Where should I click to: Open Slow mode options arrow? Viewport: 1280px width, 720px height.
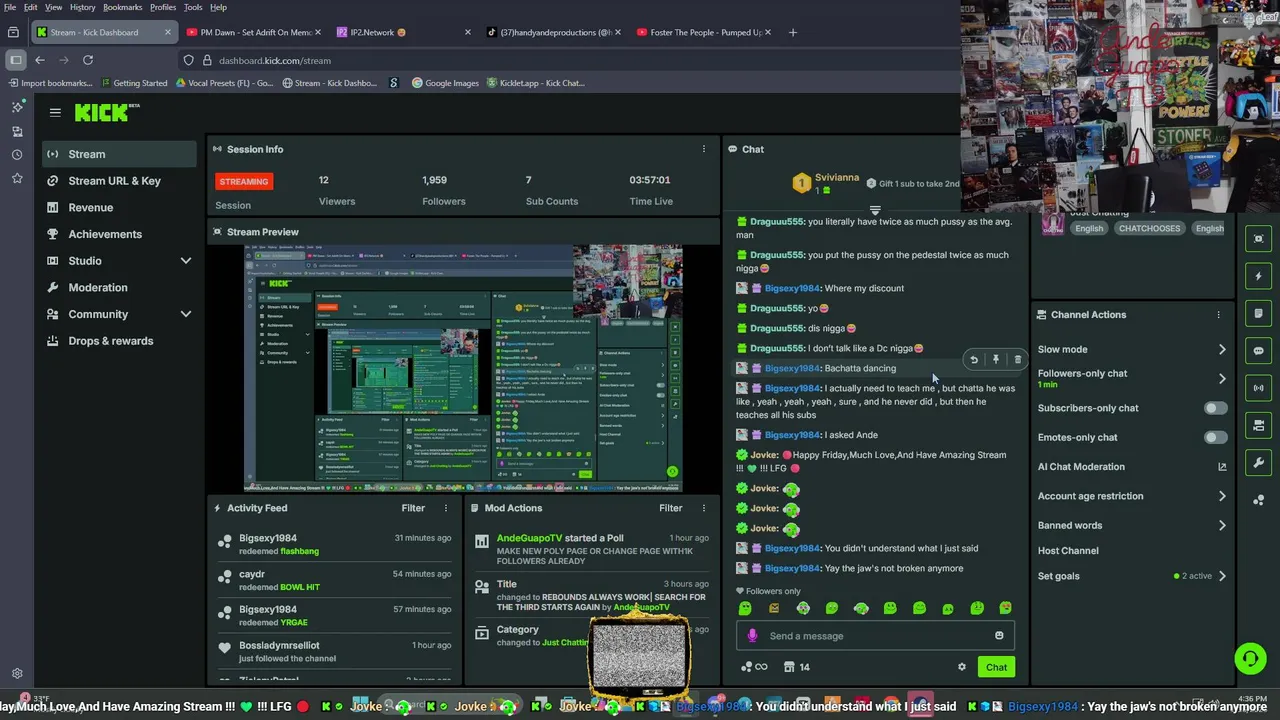1221,350
